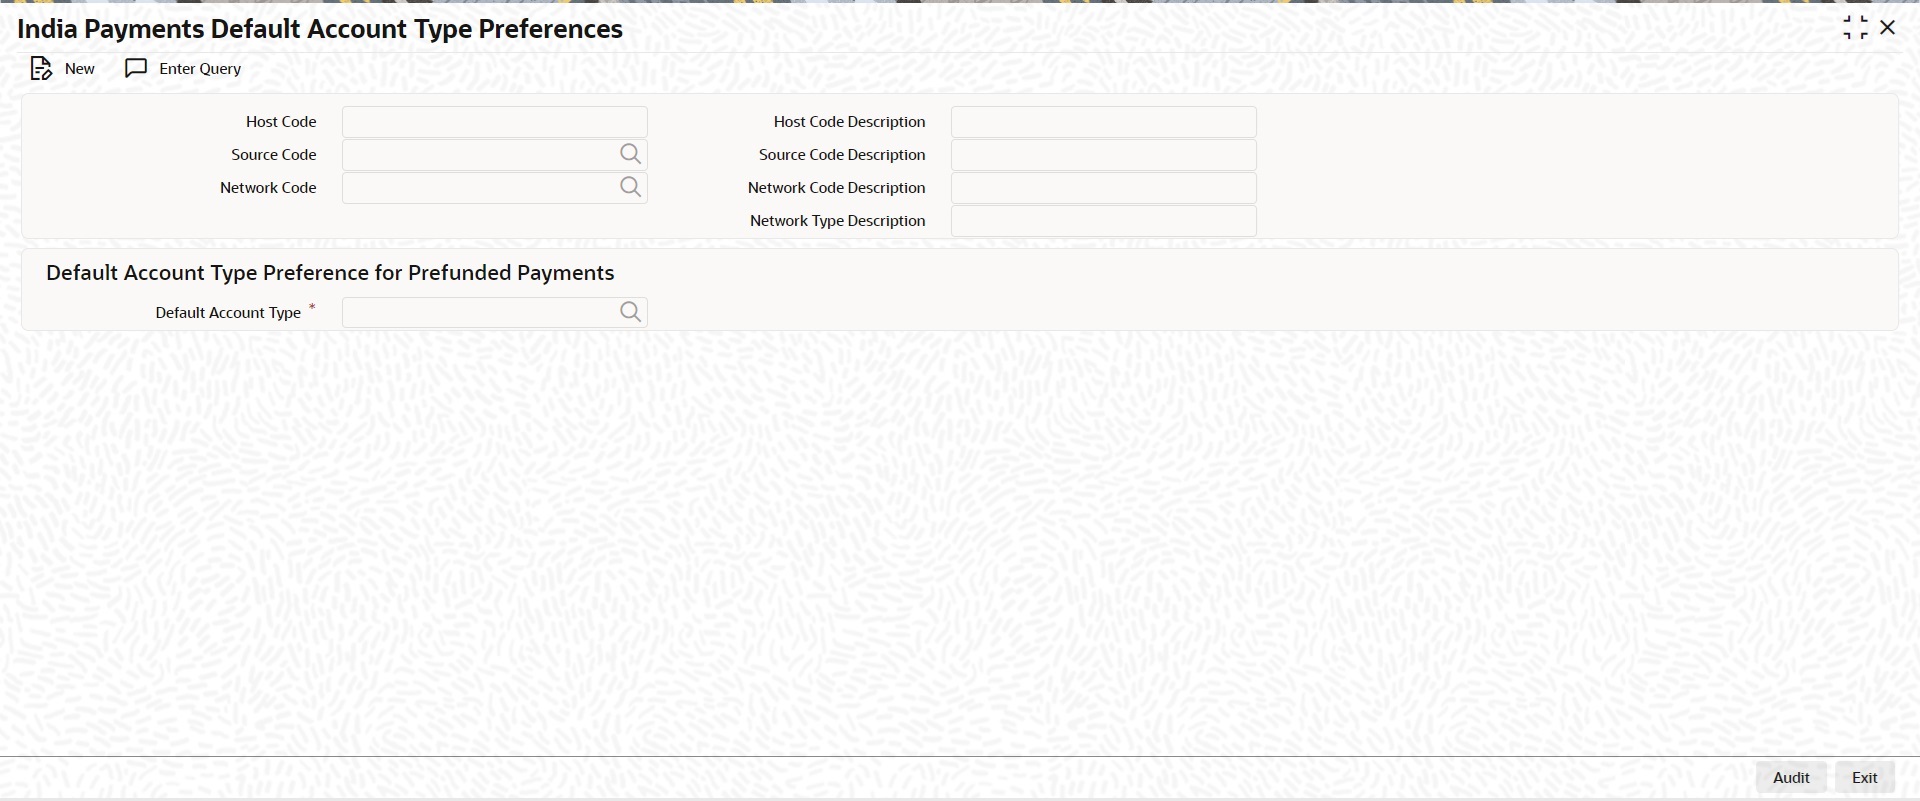
Task: Open Network Code lookup search icon
Action: [630, 187]
